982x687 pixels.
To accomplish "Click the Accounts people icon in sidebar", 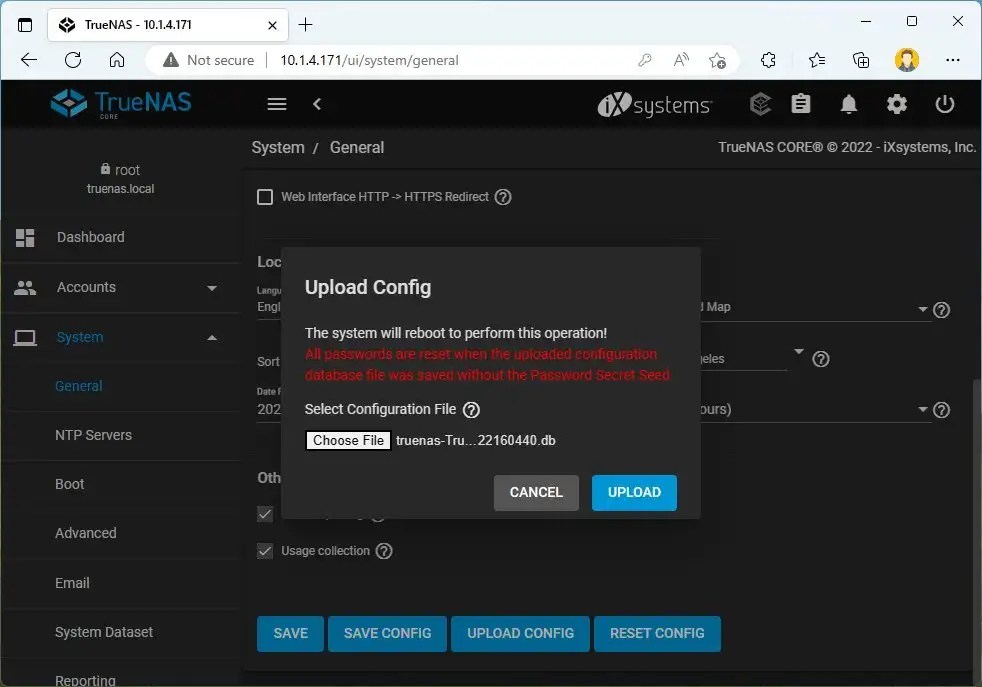I will tap(25, 287).
